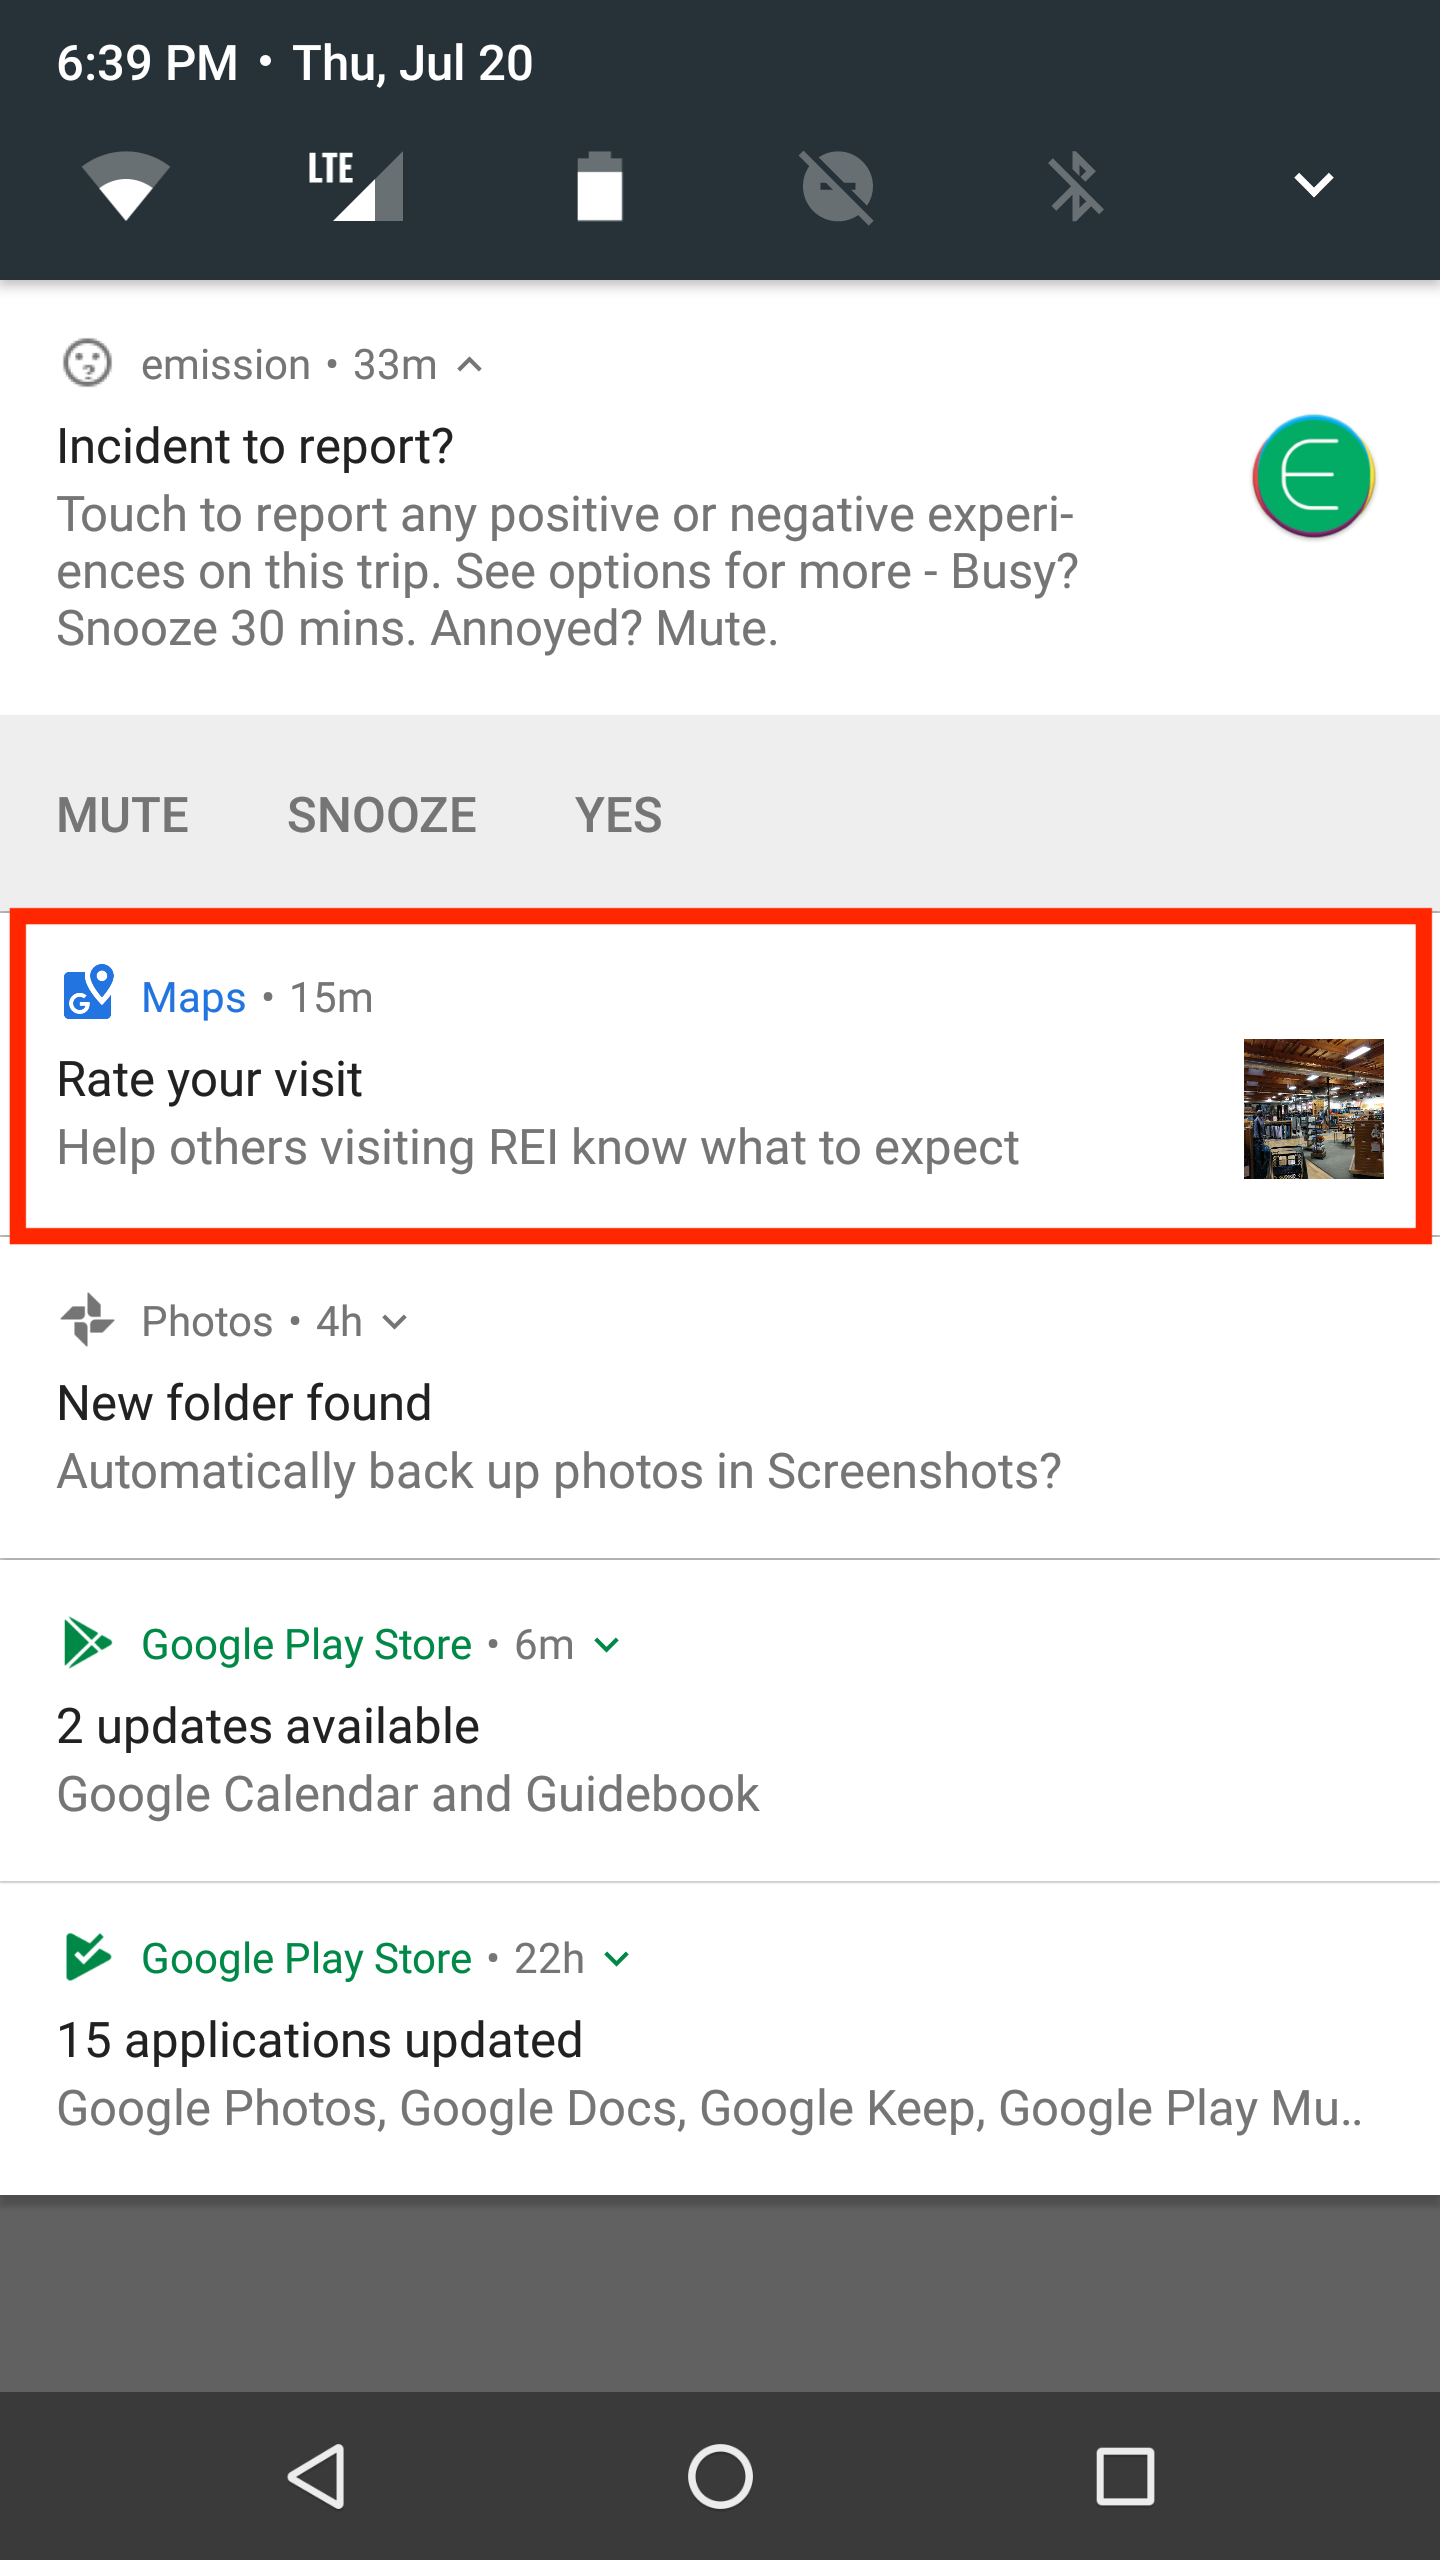The height and width of the screenshot is (2560, 1440).
Task: Toggle the Wi-Fi quick setting
Action: click(126, 186)
